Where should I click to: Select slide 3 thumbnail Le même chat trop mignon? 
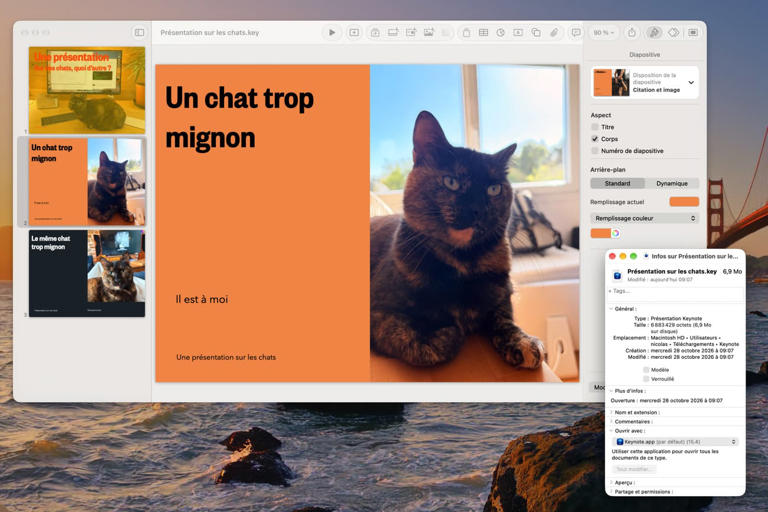87,273
